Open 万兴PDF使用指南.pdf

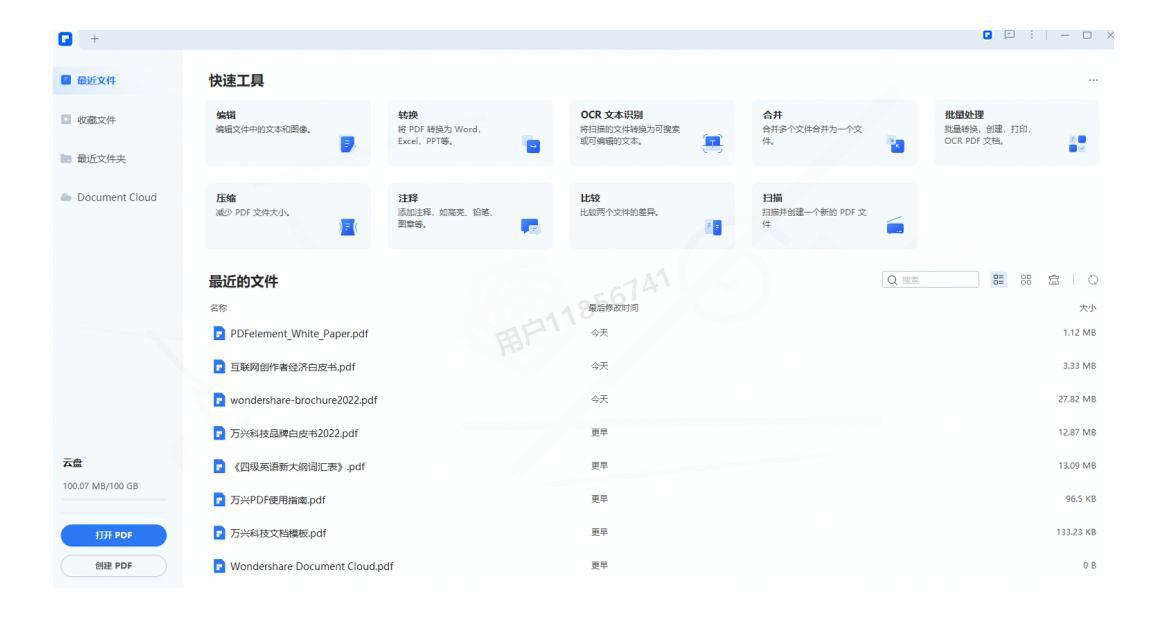click(277, 500)
